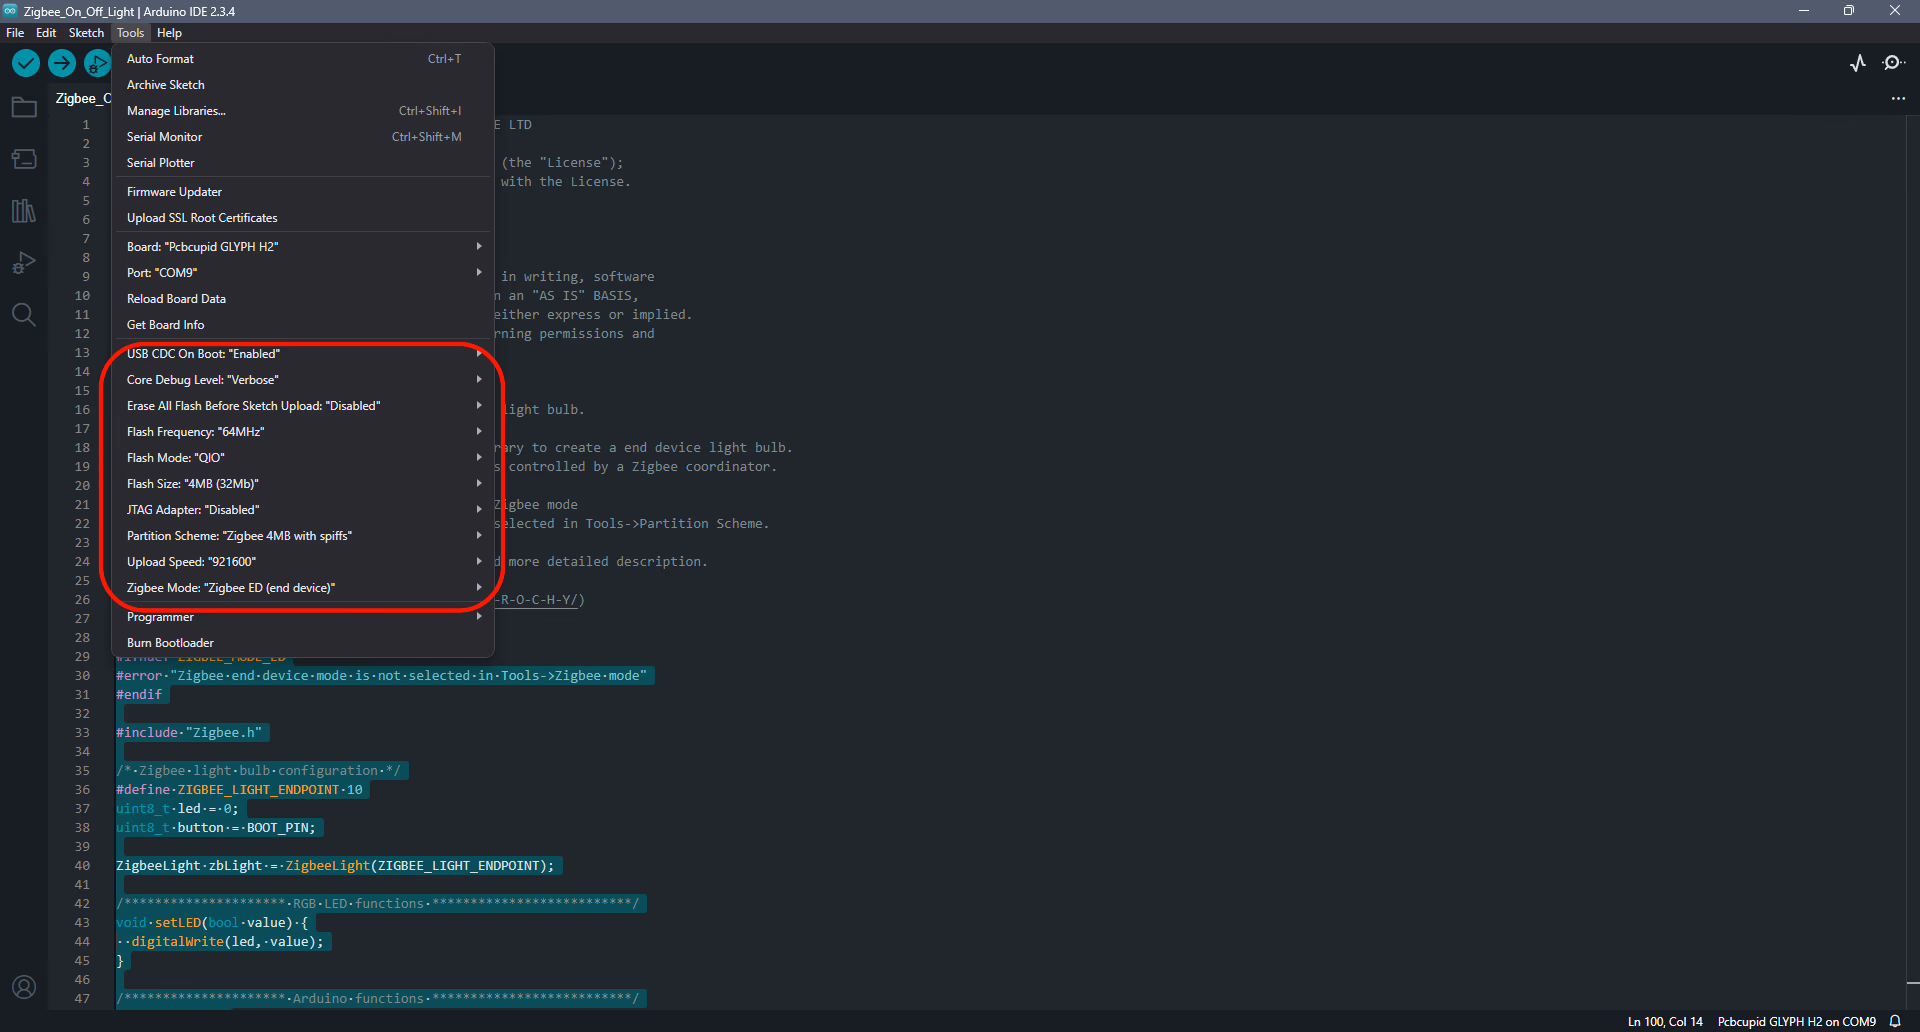
Task: Open the Serial Monitor magnifier icon
Action: point(1894,63)
